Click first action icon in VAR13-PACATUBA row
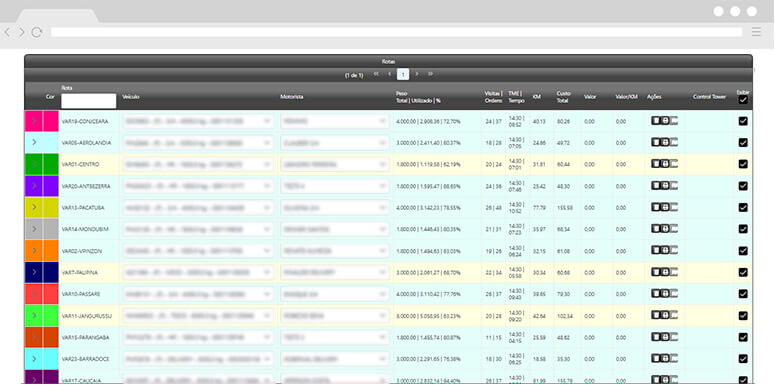The image size is (775, 390). pyautogui.click(x=655, y=207)
